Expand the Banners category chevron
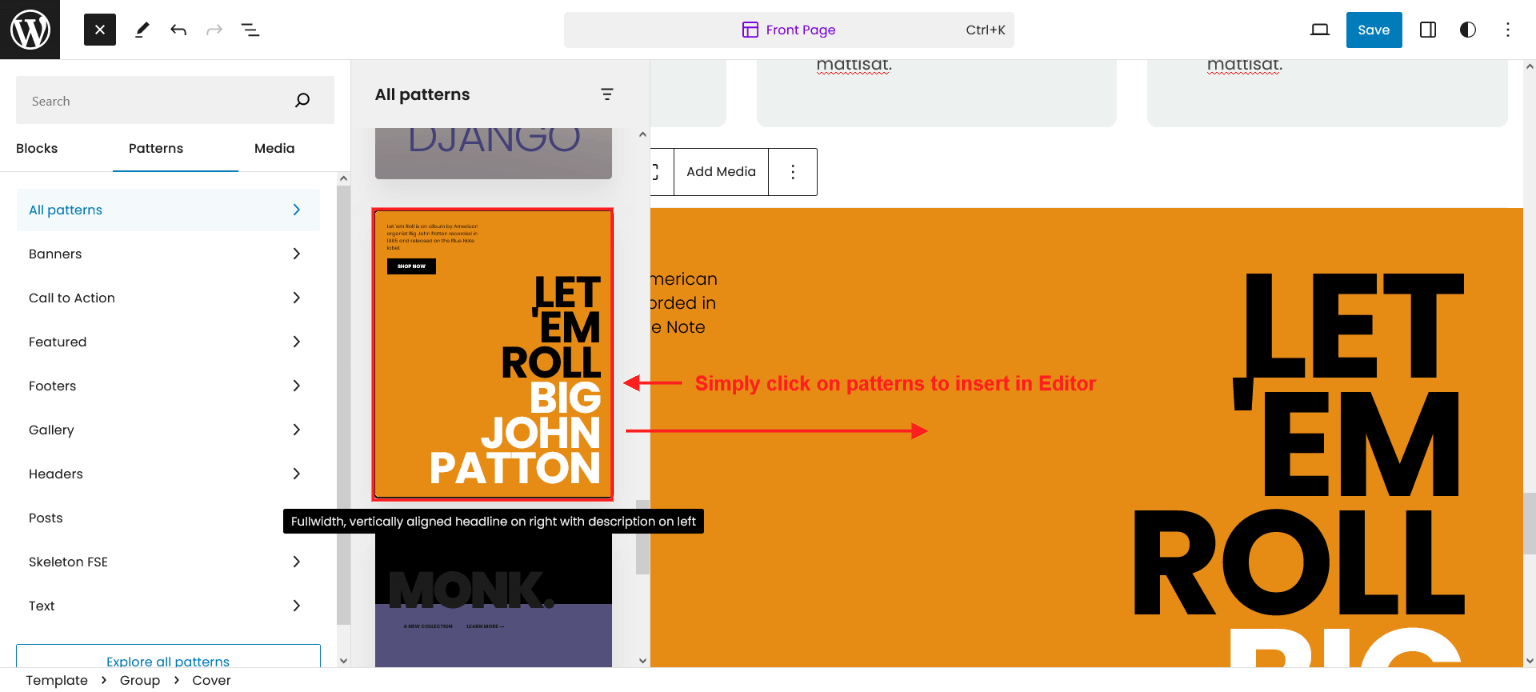 (x=296, y=254)
